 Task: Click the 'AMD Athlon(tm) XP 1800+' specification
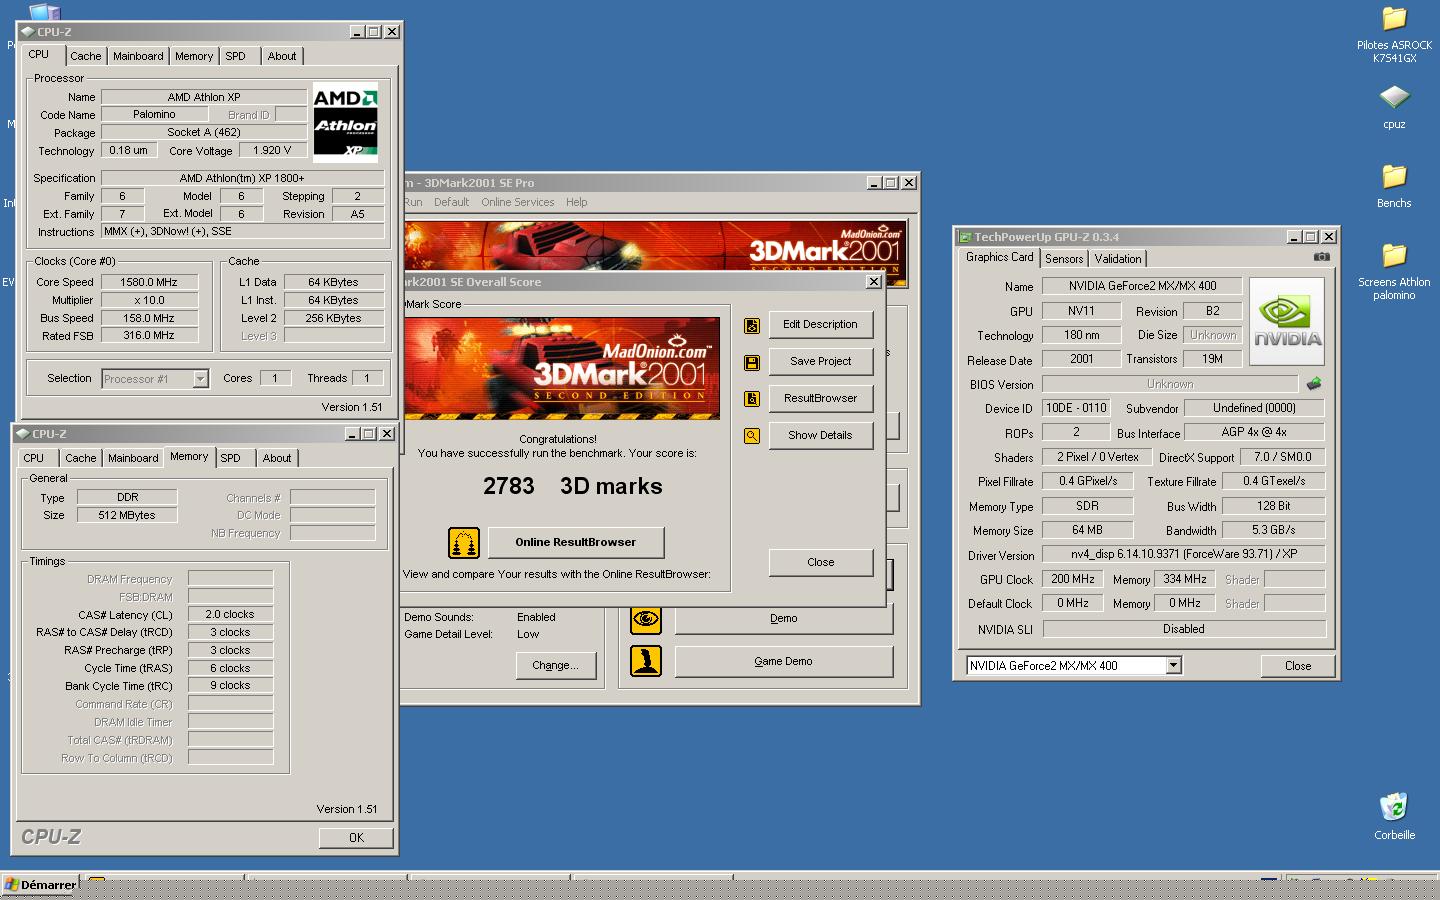(243, 178)
